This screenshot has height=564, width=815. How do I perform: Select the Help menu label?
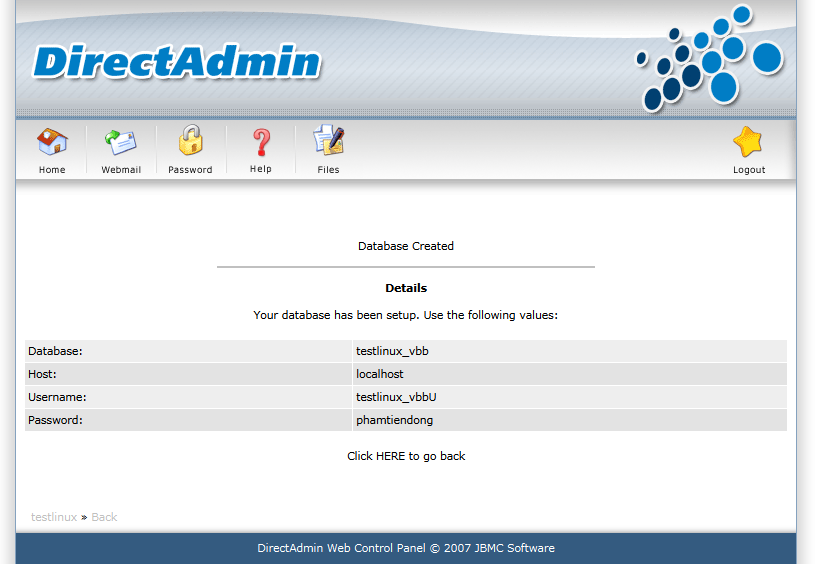260,169
